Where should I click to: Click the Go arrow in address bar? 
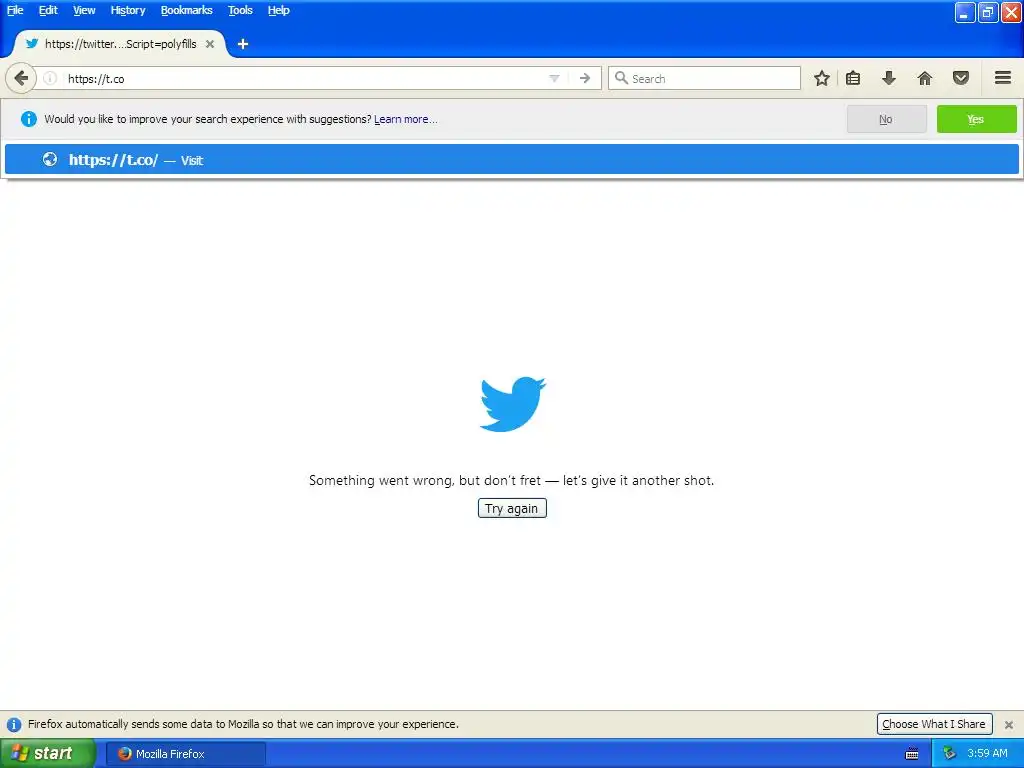[x=584, y=78]
